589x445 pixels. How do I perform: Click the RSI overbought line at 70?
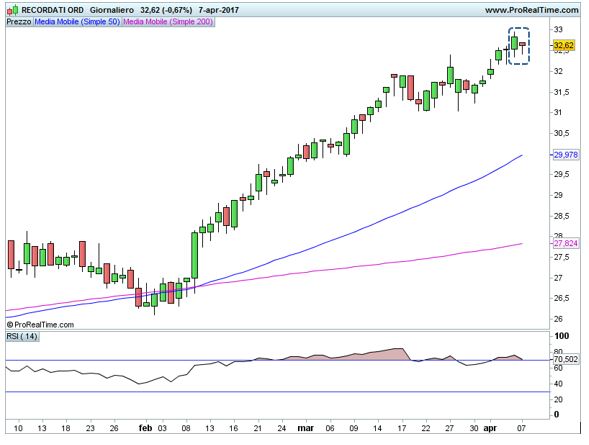click(277, 361)
